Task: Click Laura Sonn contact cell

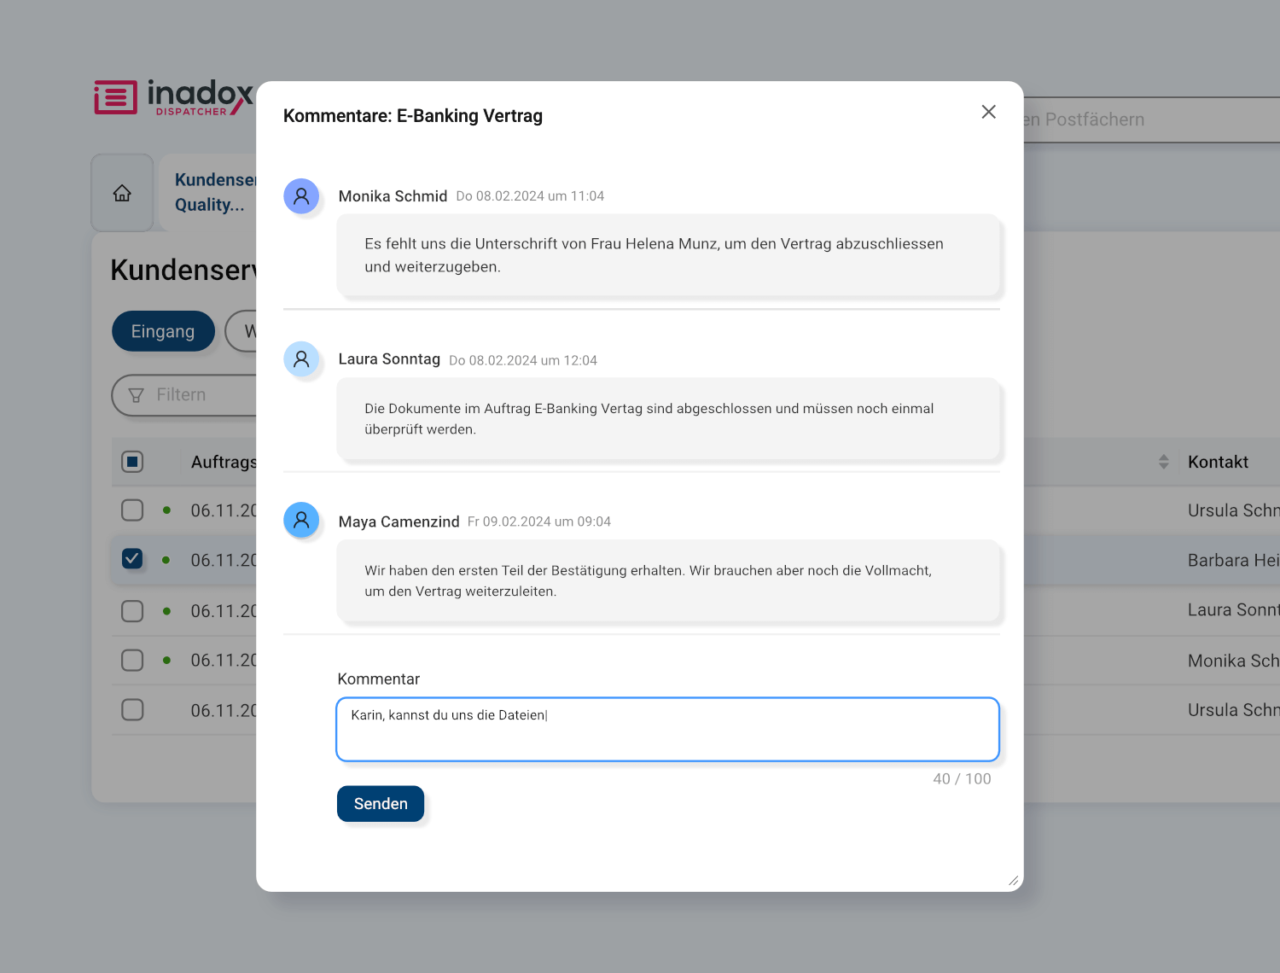Action: click(x=1233, y=610)
